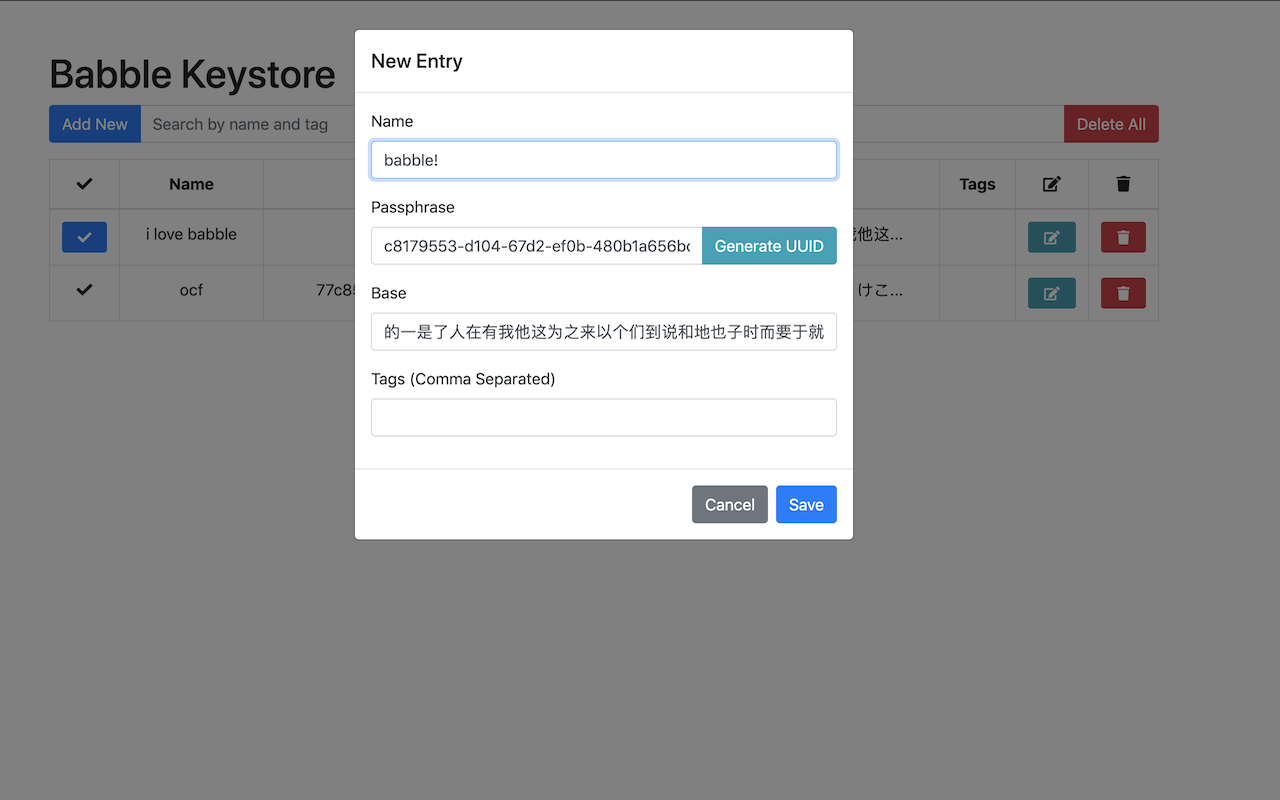Click the Search by name and tag box

pos(247,125)
